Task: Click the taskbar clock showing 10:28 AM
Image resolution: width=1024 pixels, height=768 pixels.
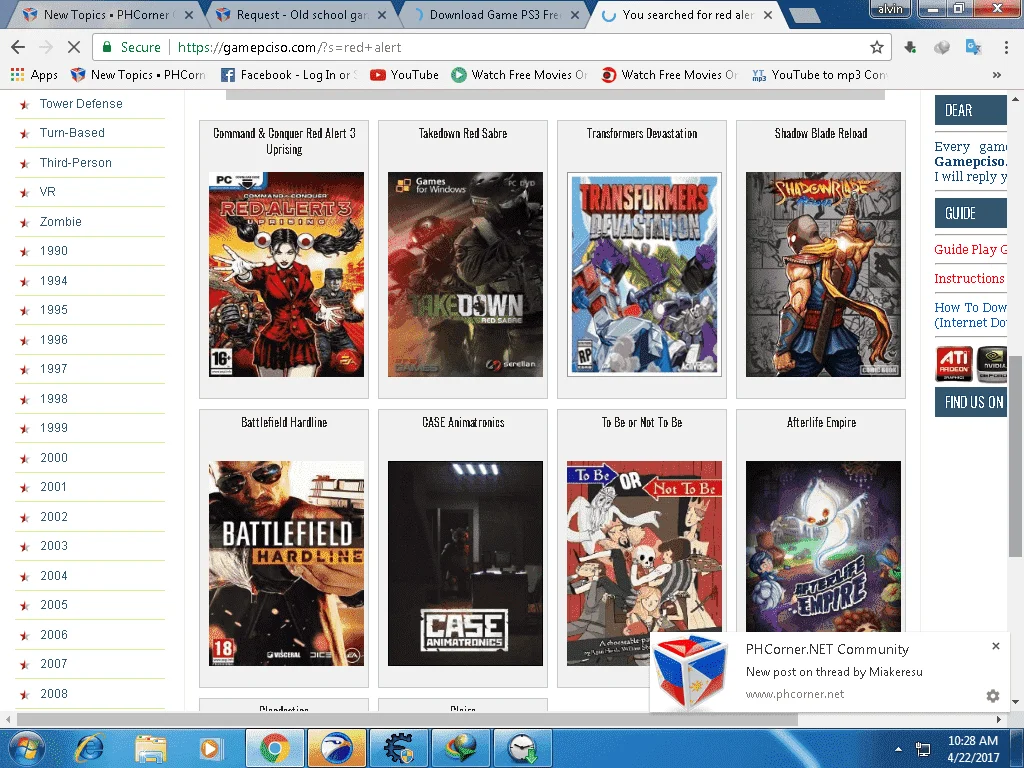Action: click(973, 749)
